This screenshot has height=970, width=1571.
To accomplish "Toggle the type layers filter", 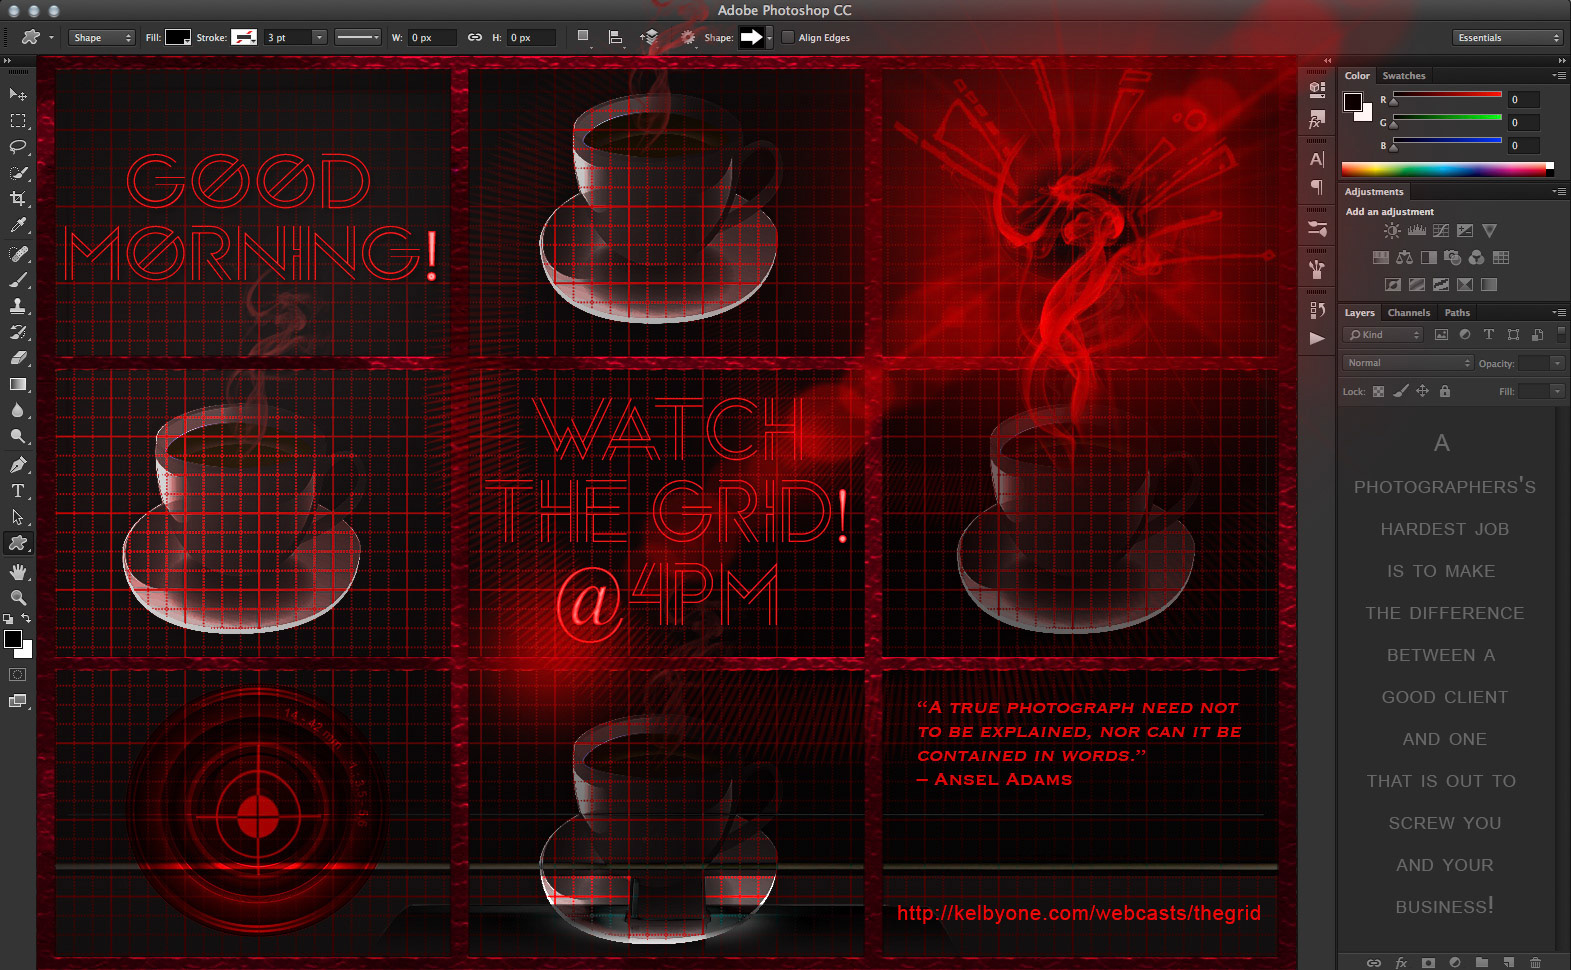I will tap(1489, 335).
